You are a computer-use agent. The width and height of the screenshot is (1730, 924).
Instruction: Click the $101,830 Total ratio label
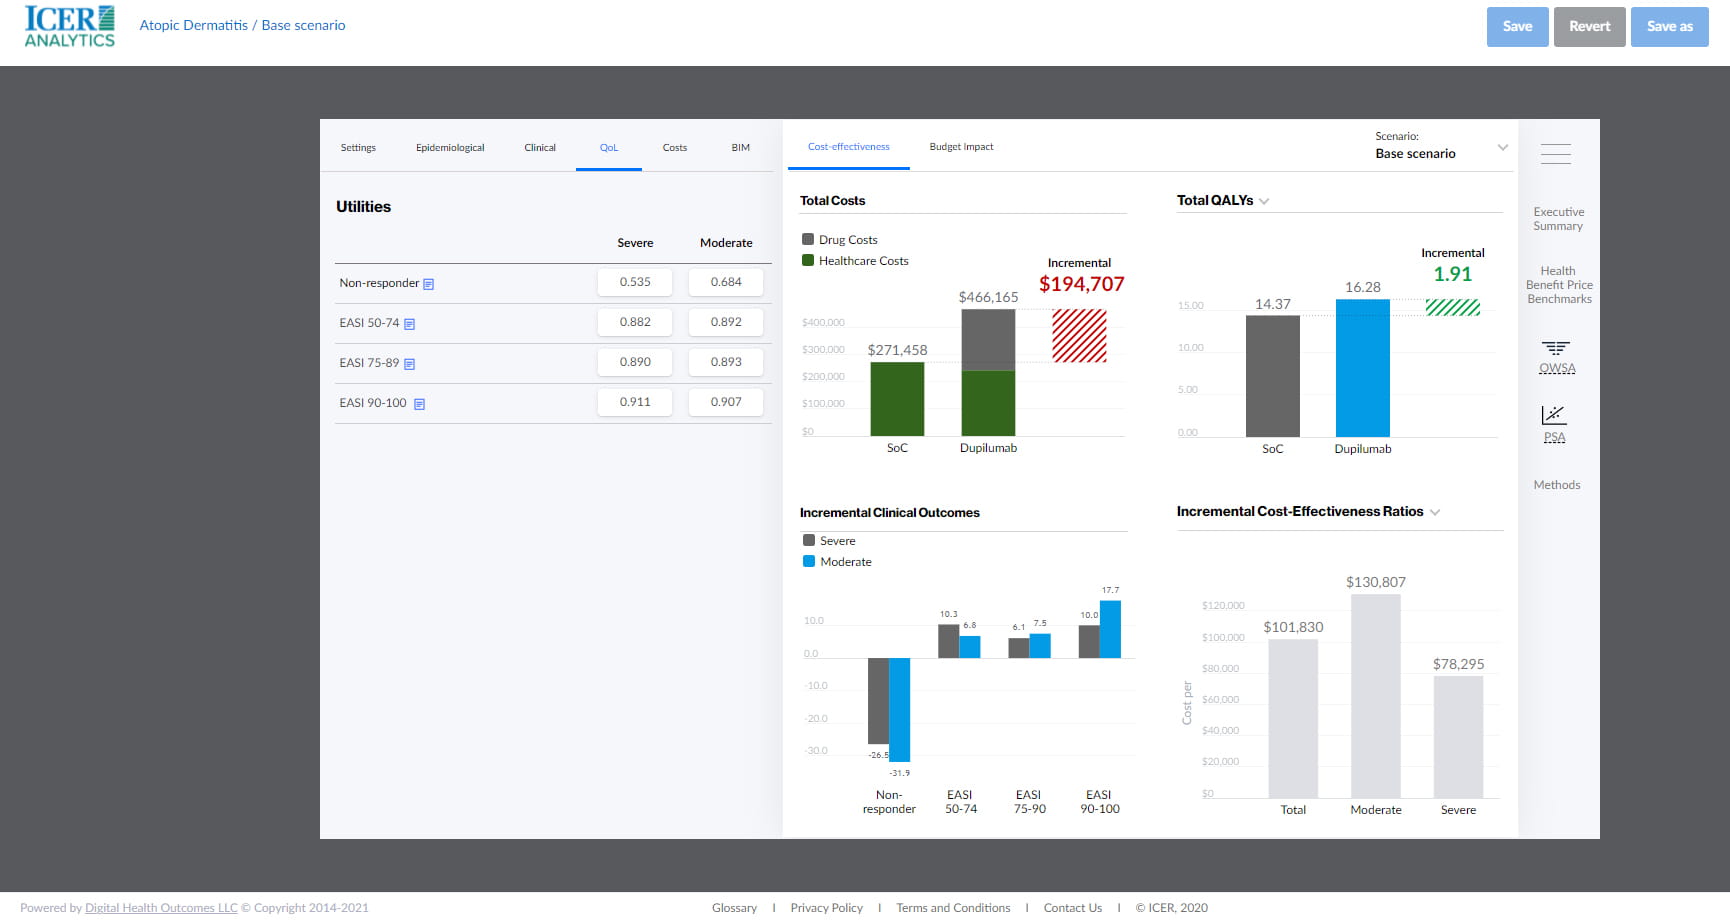click(x=1293, y=627)
